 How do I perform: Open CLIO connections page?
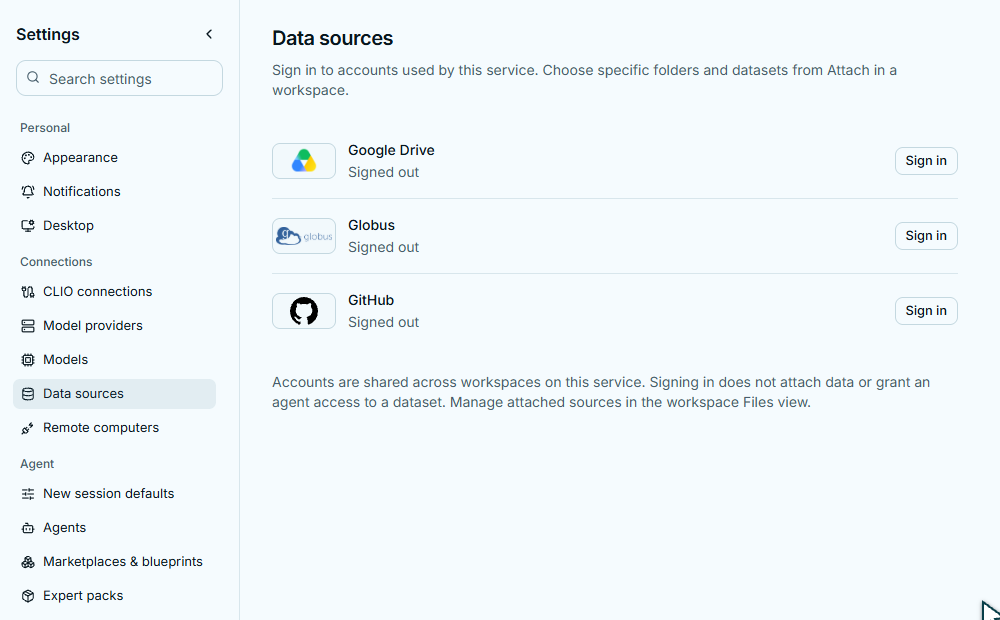click(115, 292)
